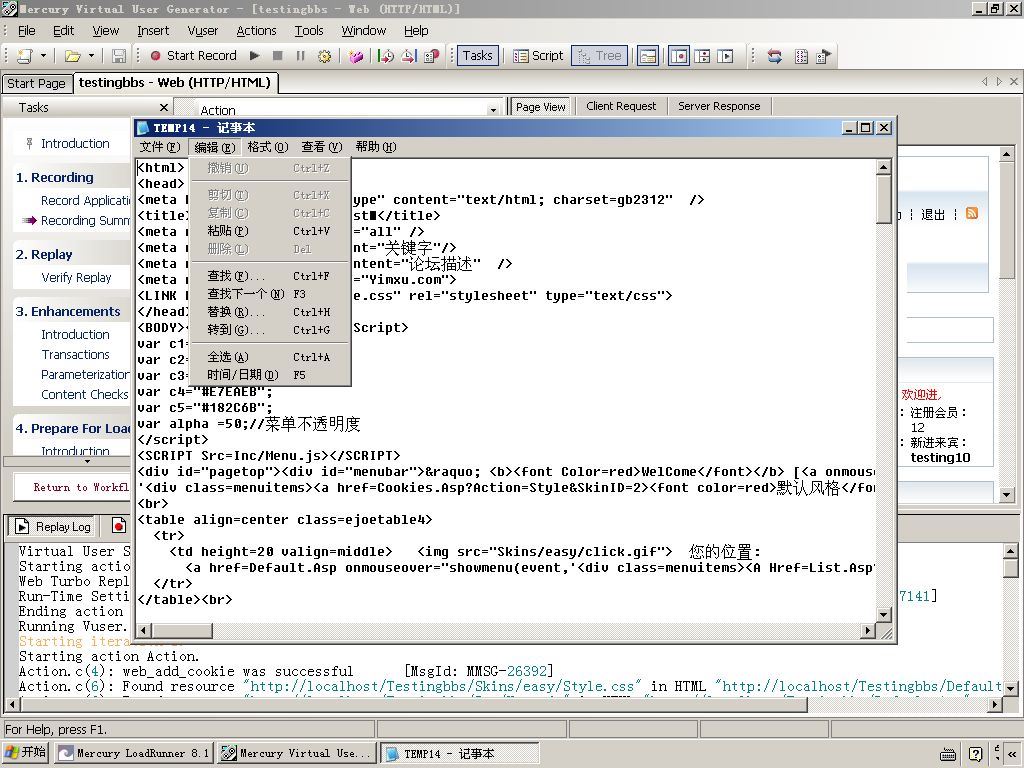Click the Stop square toolbar icon
The image size is (1024, 768).
(x=278, y=56)
